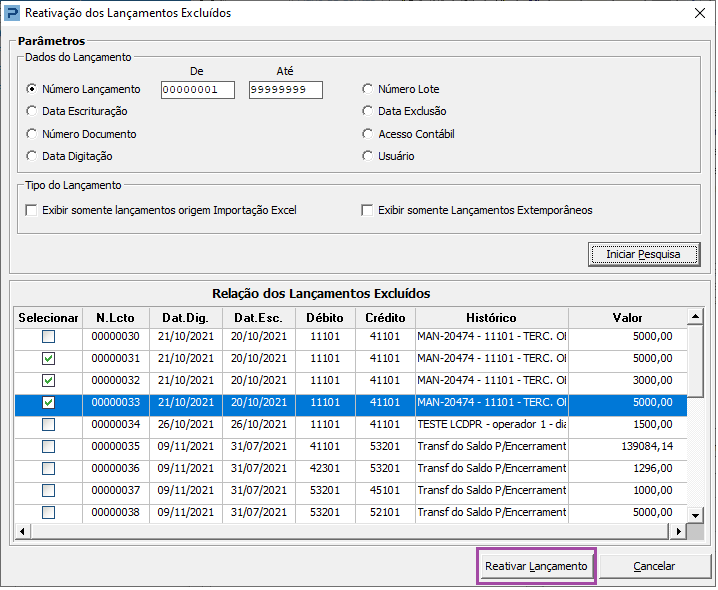Uncheck the box for entry 00000032
718x590 pixels.
[x=49, y=381]
